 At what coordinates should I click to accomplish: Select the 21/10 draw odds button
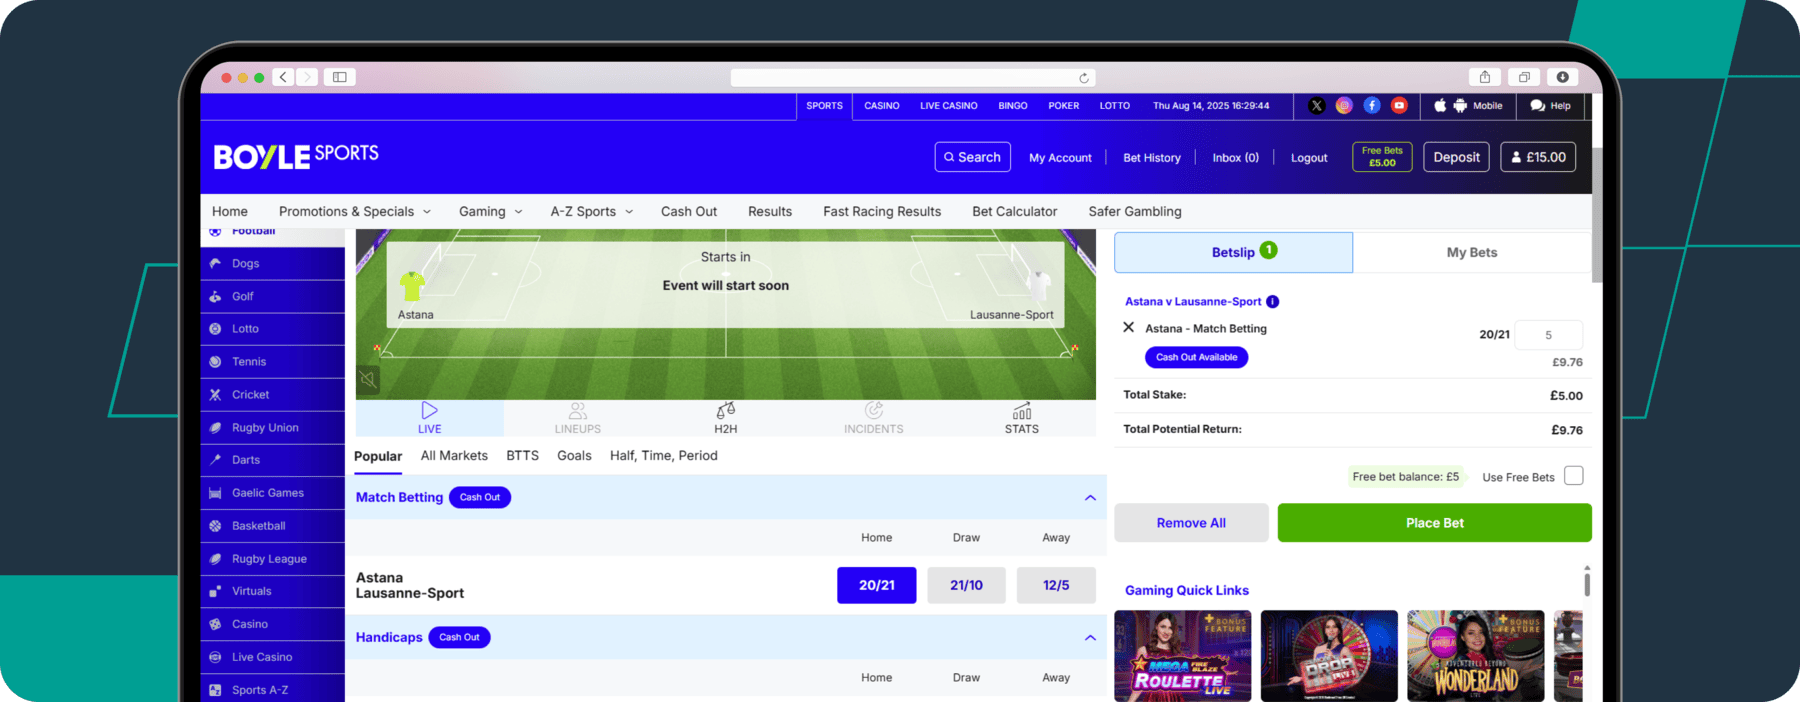pos(966,585)
